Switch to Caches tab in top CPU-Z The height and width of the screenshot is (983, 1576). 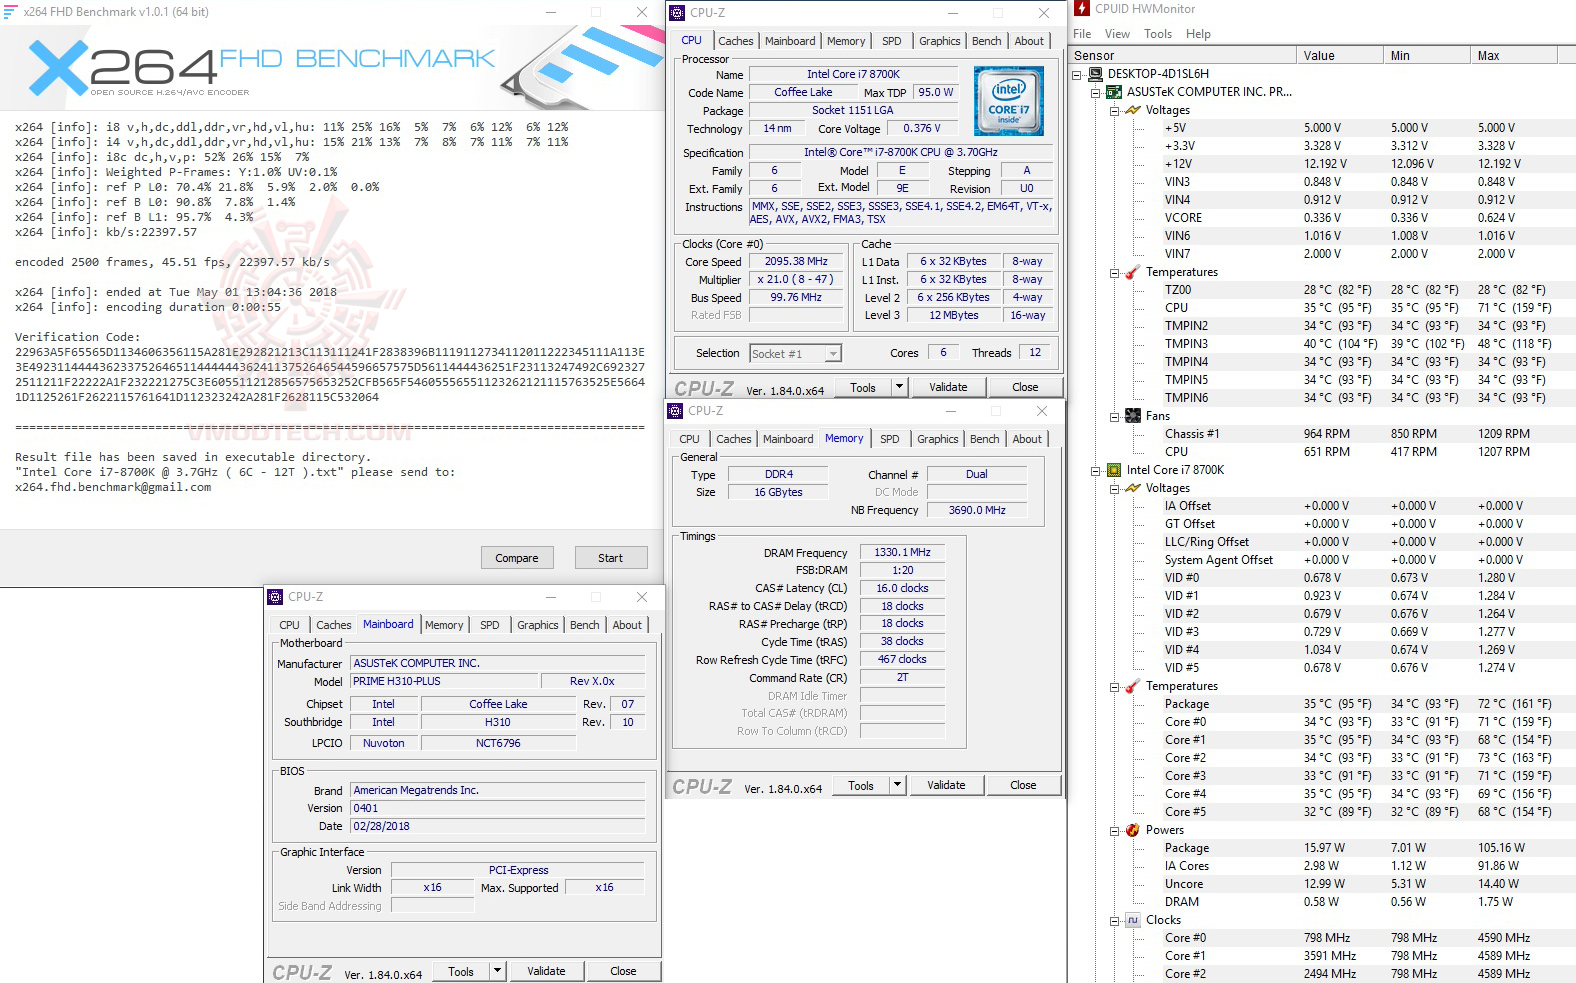tap(736, 41)
